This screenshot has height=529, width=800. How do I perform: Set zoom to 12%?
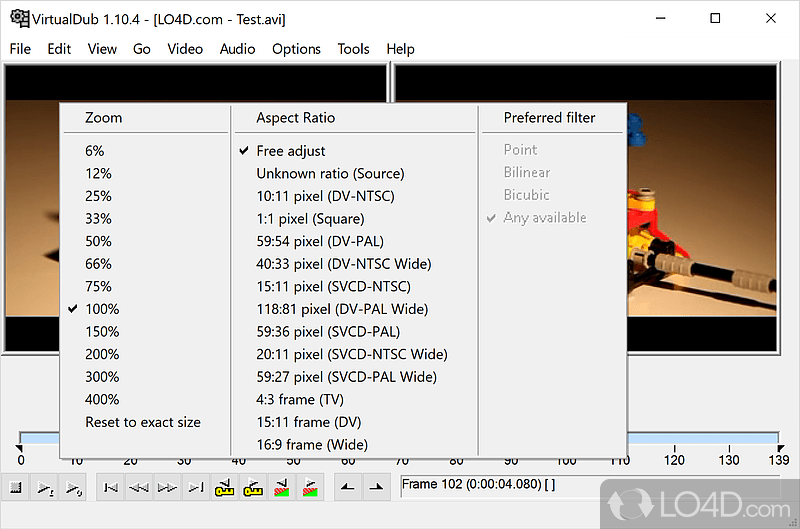coord(145,173)
